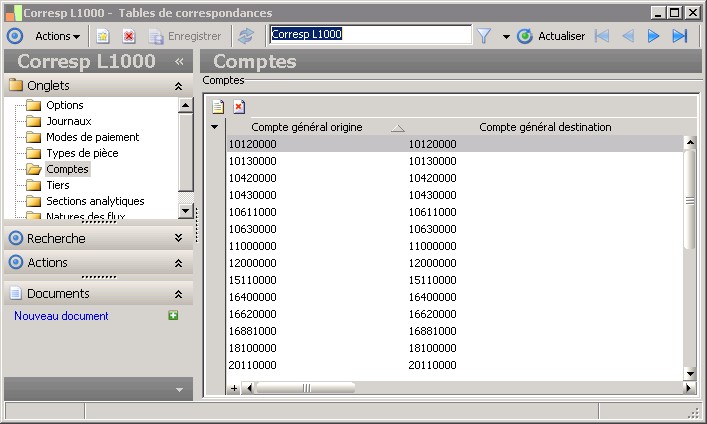Open the Actions dropdown menu
This screenshot has width=707, height=424.
point(57,36)
